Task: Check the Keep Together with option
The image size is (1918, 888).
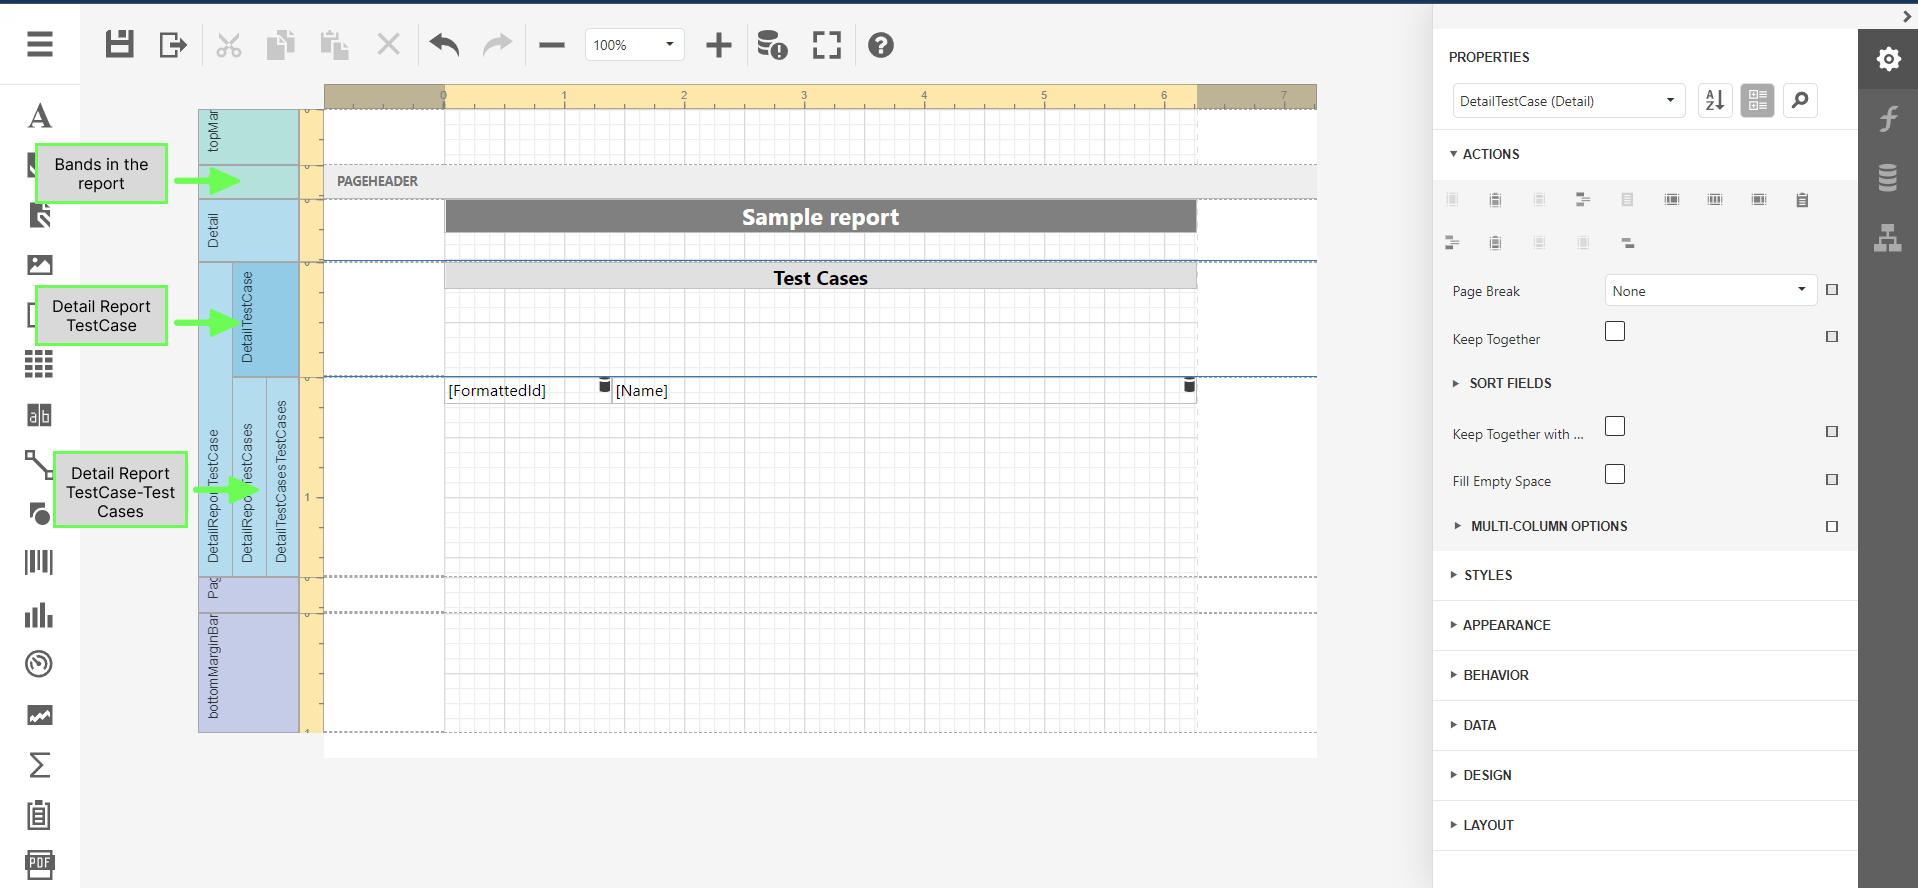Action: click(x=1614, y=426)
